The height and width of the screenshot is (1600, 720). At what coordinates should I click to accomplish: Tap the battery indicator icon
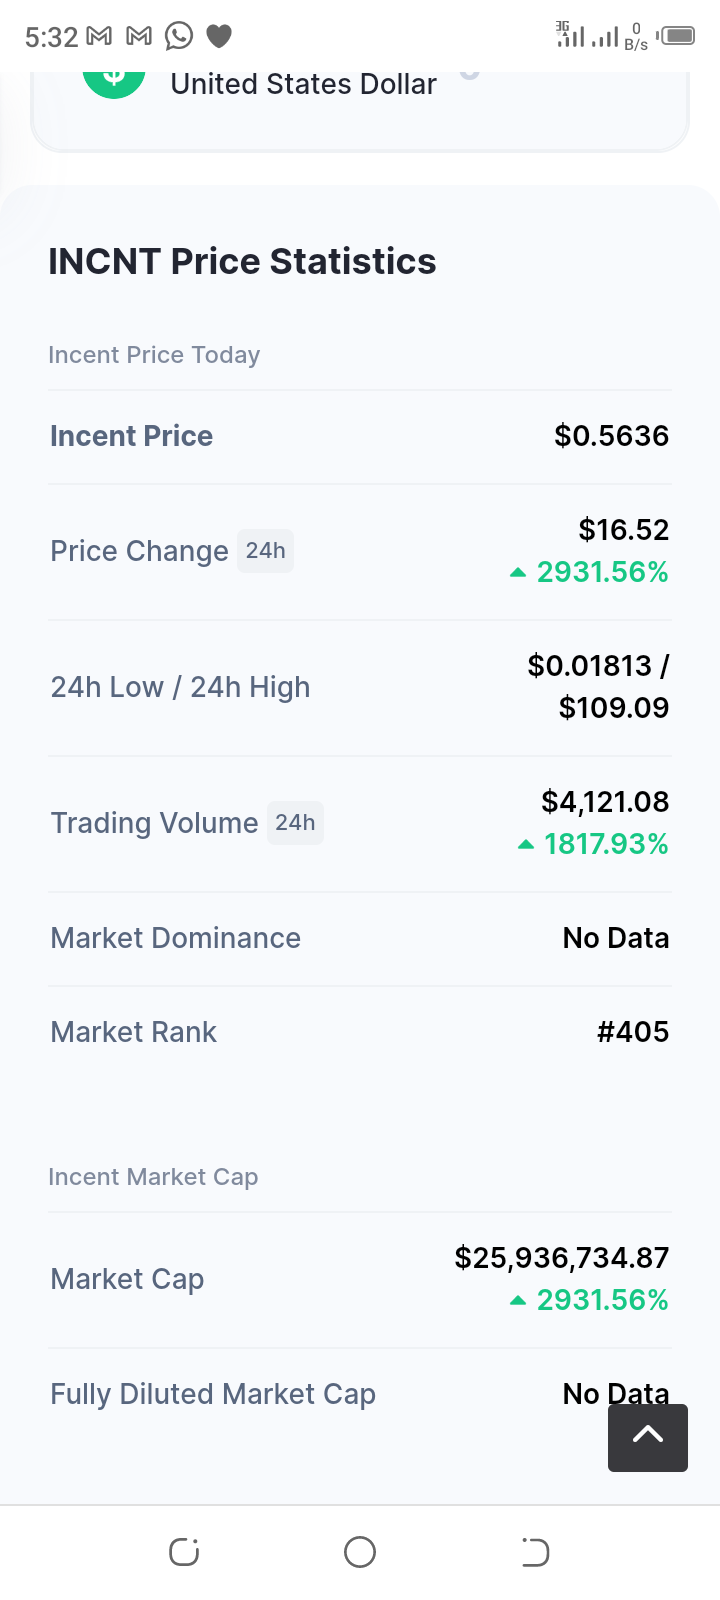[677, 36]
